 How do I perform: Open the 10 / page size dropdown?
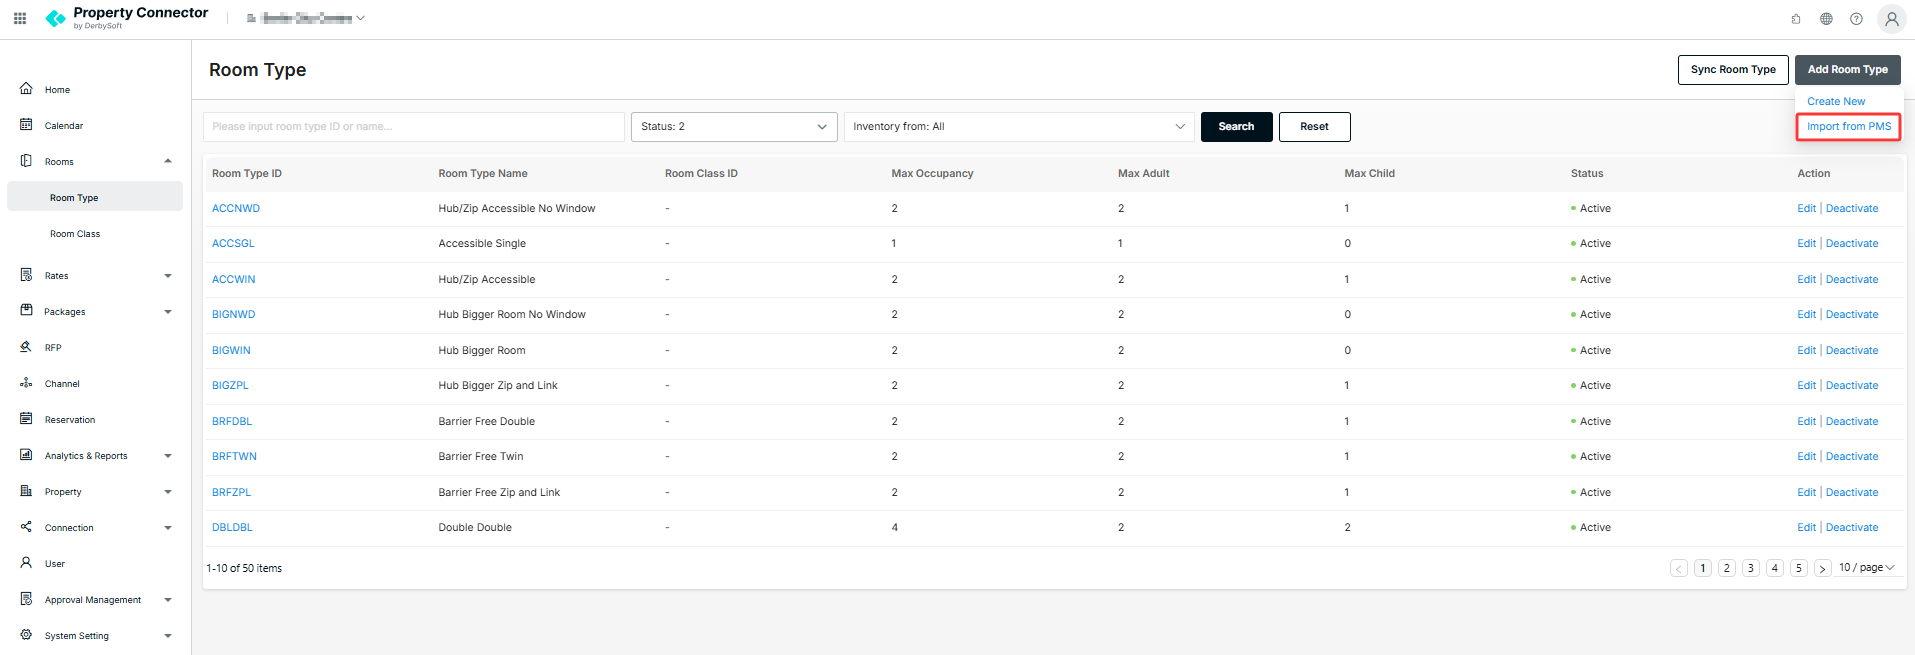point(1866,567)
